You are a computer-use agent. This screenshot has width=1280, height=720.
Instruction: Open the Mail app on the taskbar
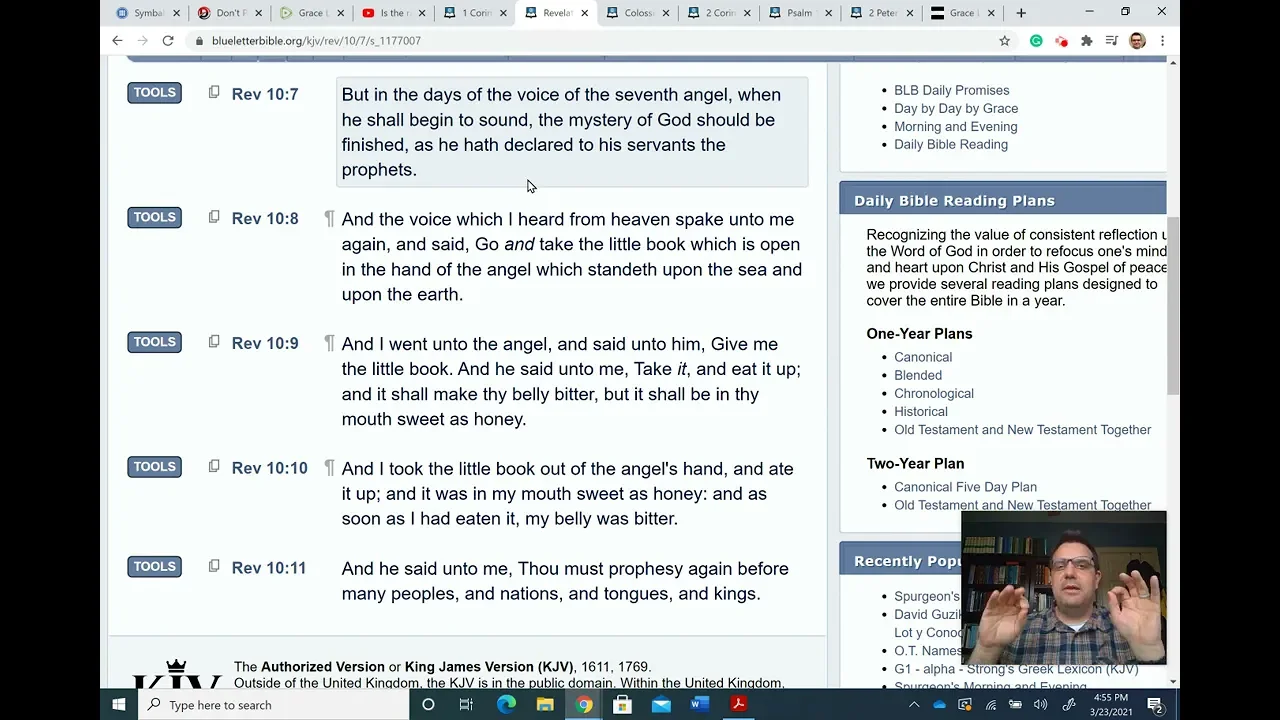661,705
